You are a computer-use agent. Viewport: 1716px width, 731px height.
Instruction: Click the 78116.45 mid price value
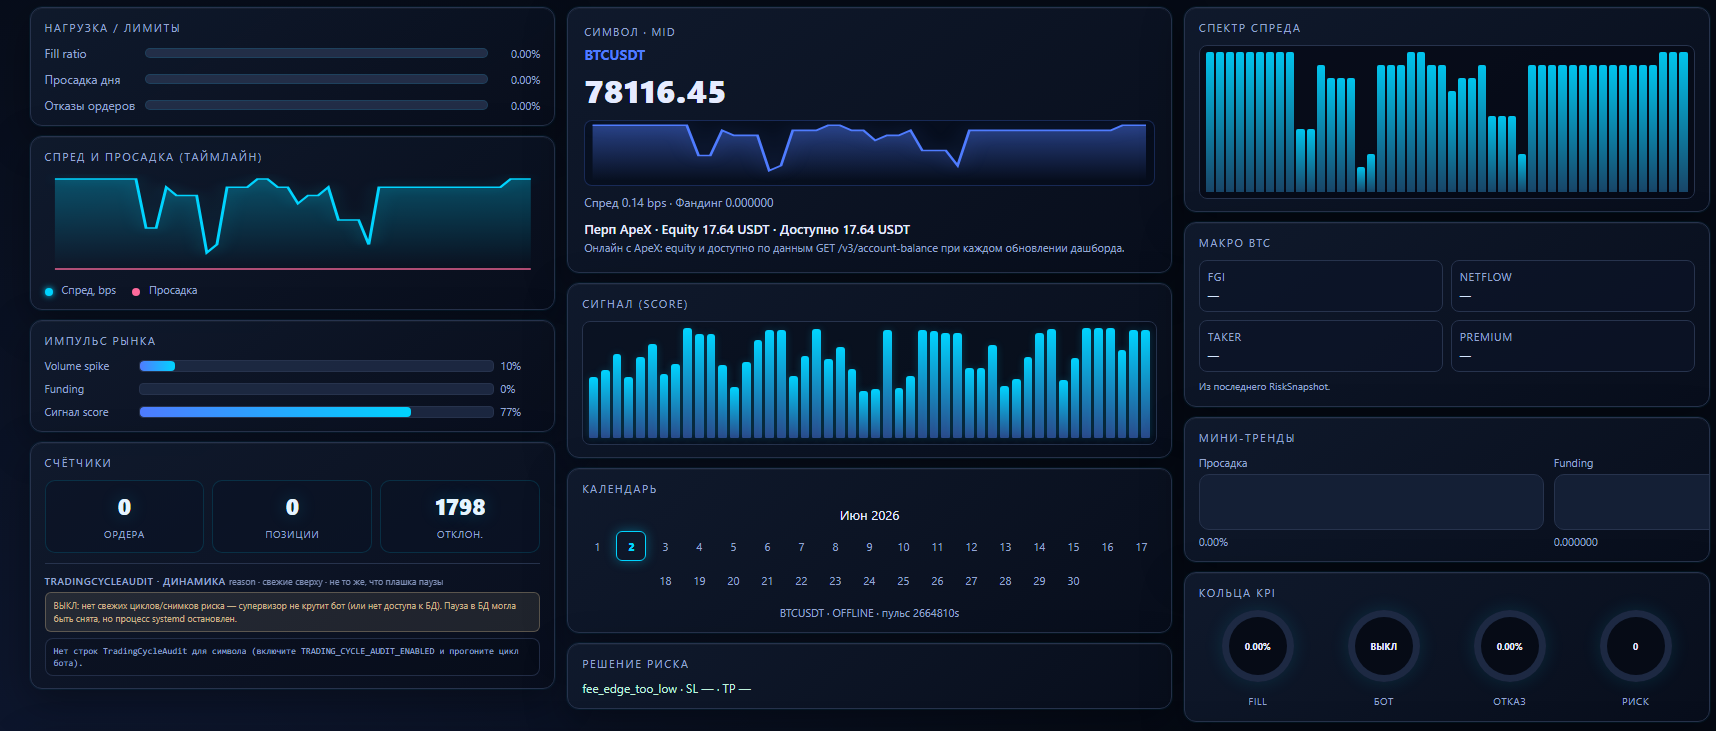[655, 92]
